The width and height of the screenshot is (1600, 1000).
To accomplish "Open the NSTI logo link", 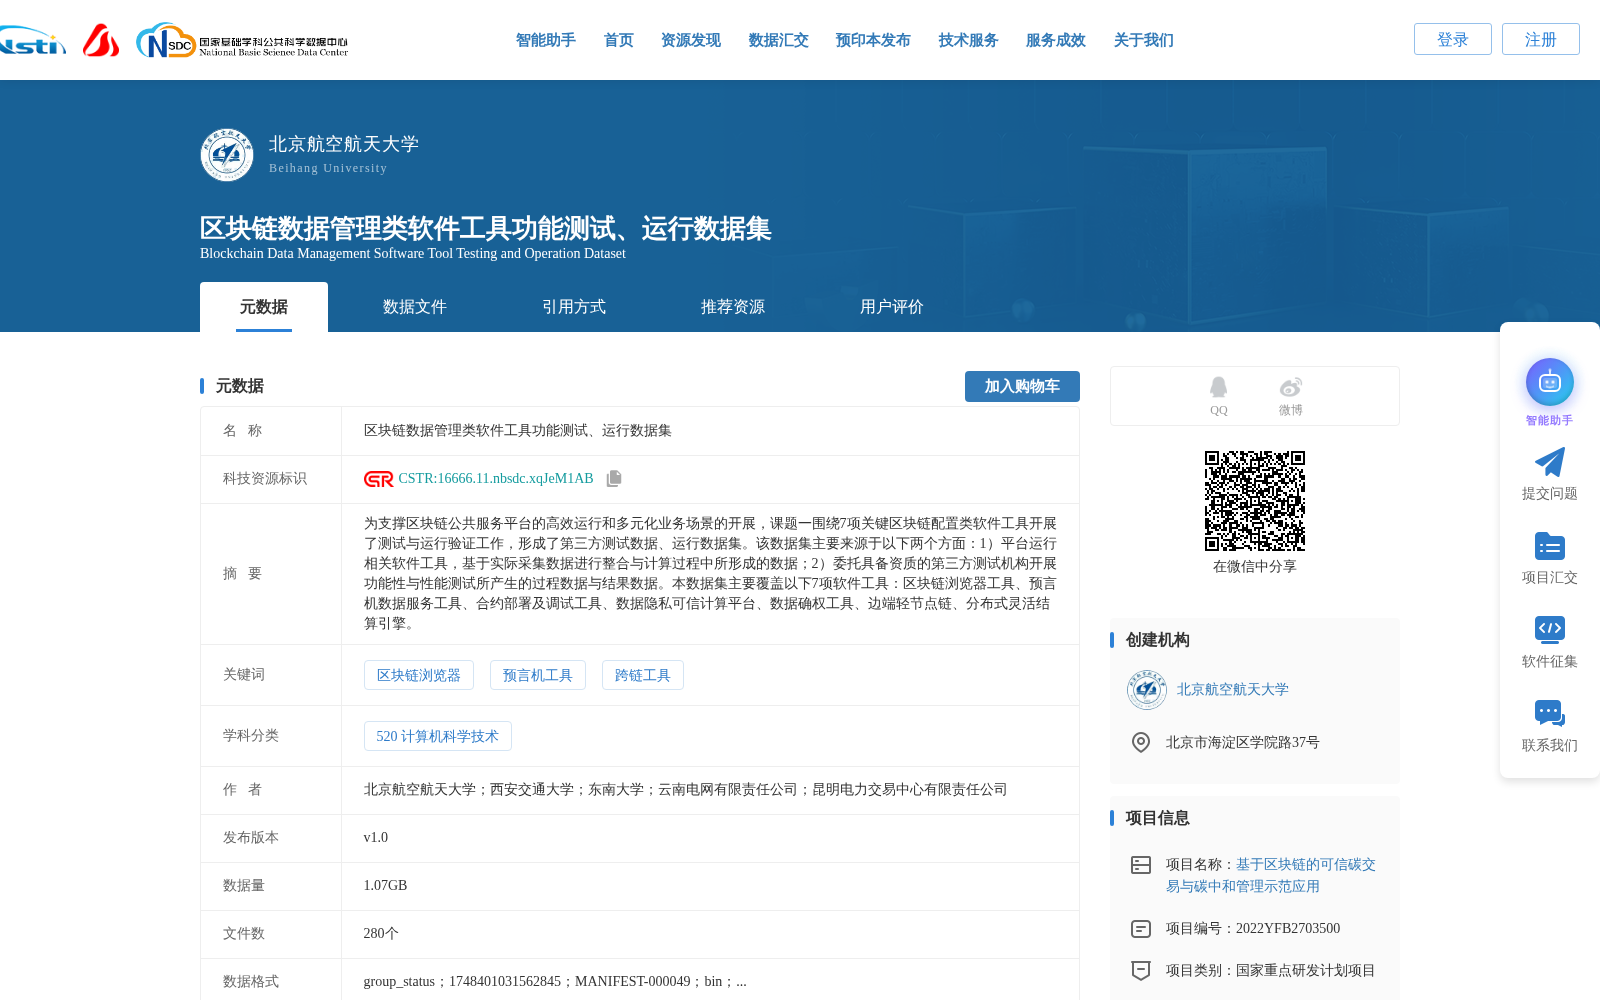I will [x=32, y=40].
